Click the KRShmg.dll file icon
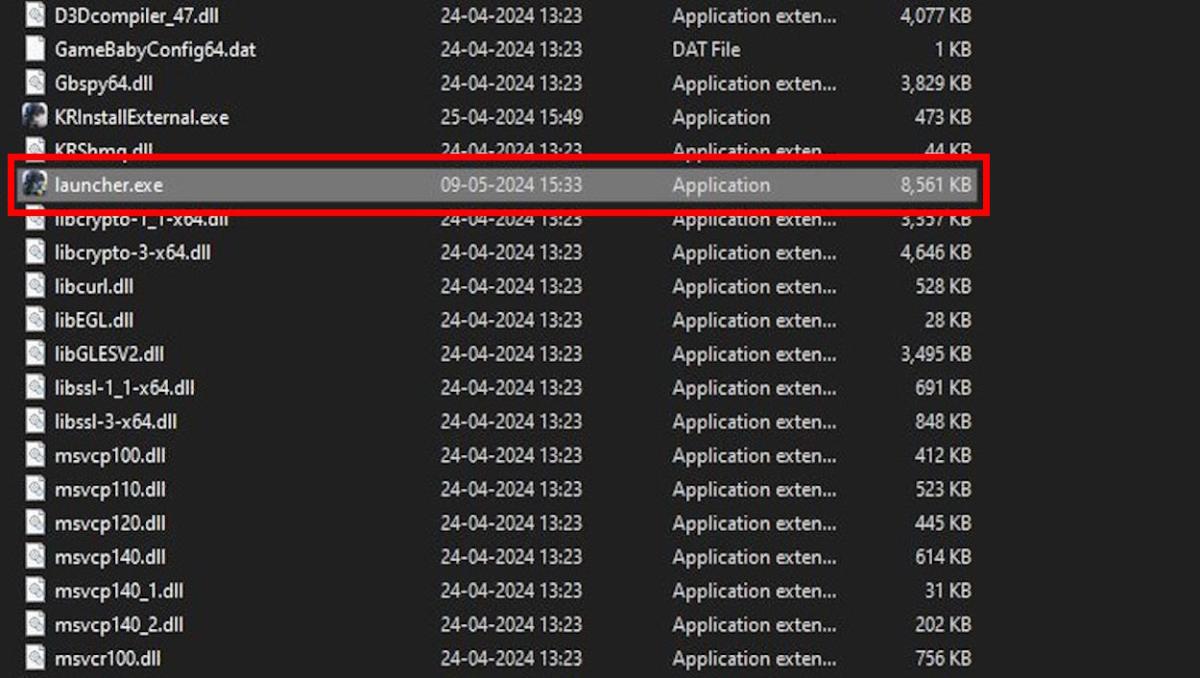This screenshot has width=1200, height=678. 33,150
